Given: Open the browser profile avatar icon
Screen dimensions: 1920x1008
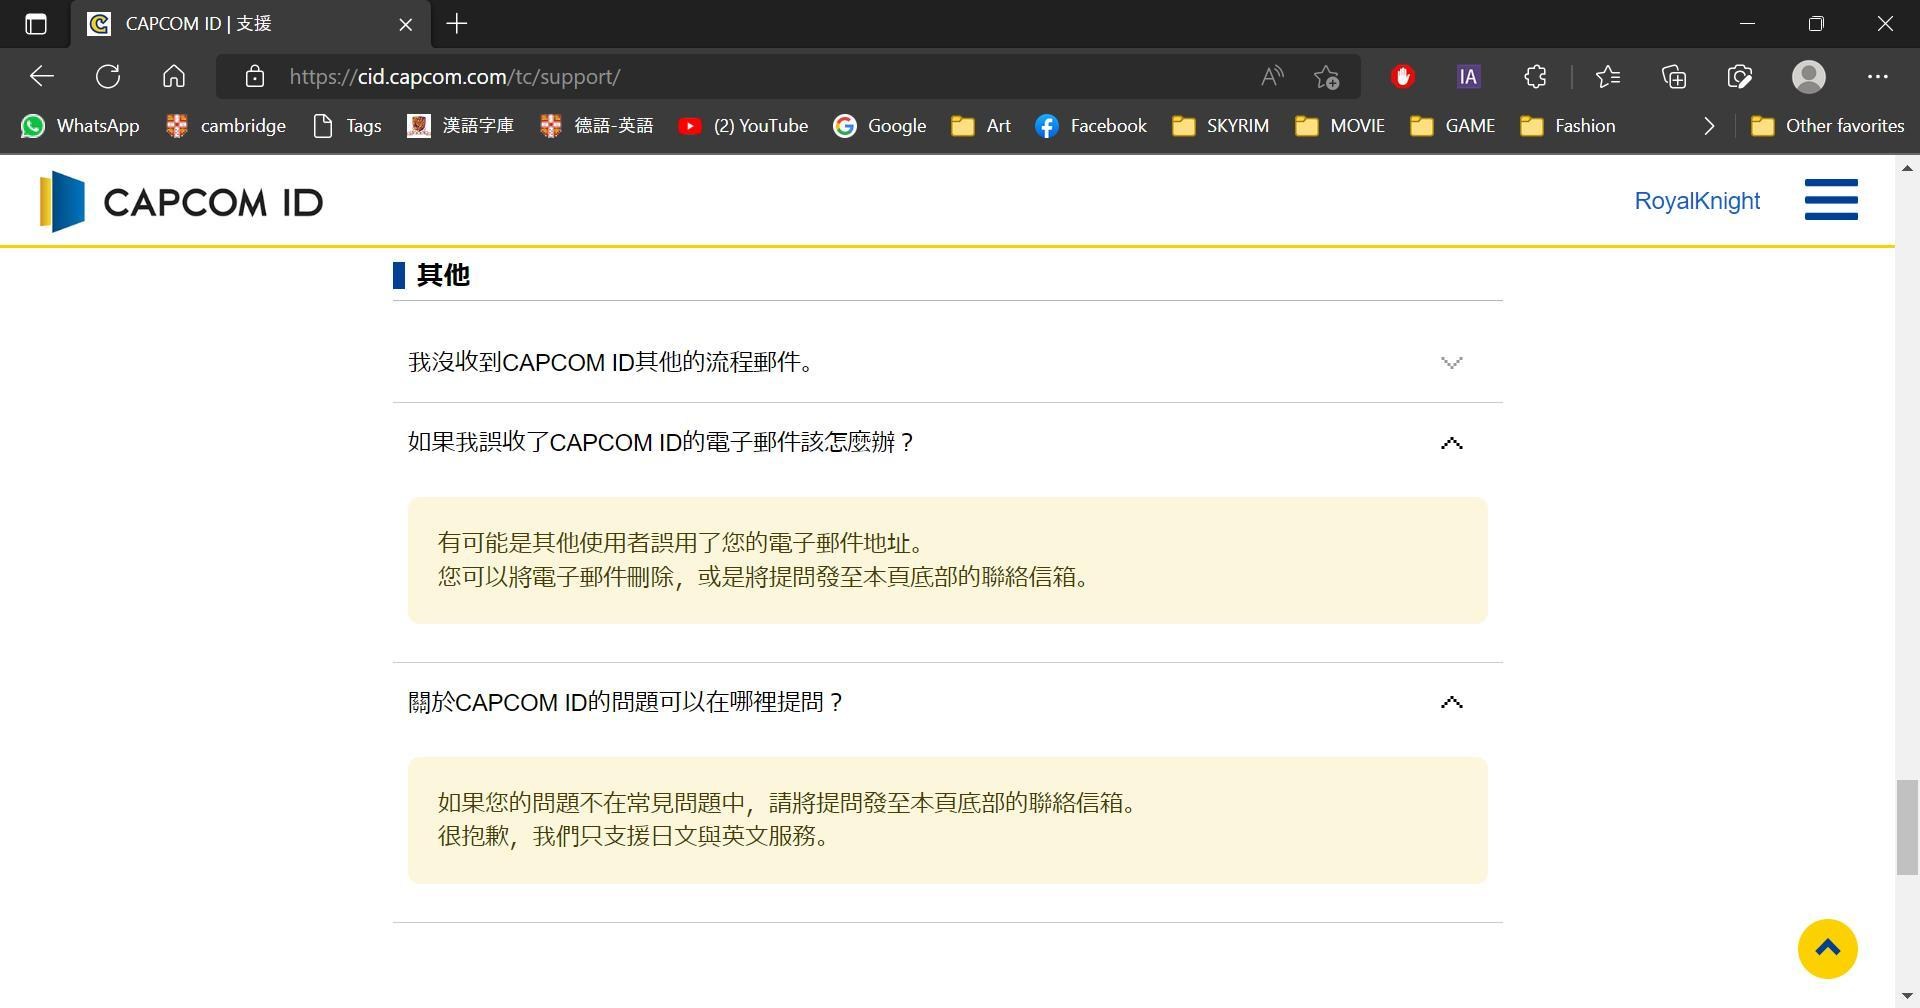Looking at the screenshot, I should tap(1808, 77).
